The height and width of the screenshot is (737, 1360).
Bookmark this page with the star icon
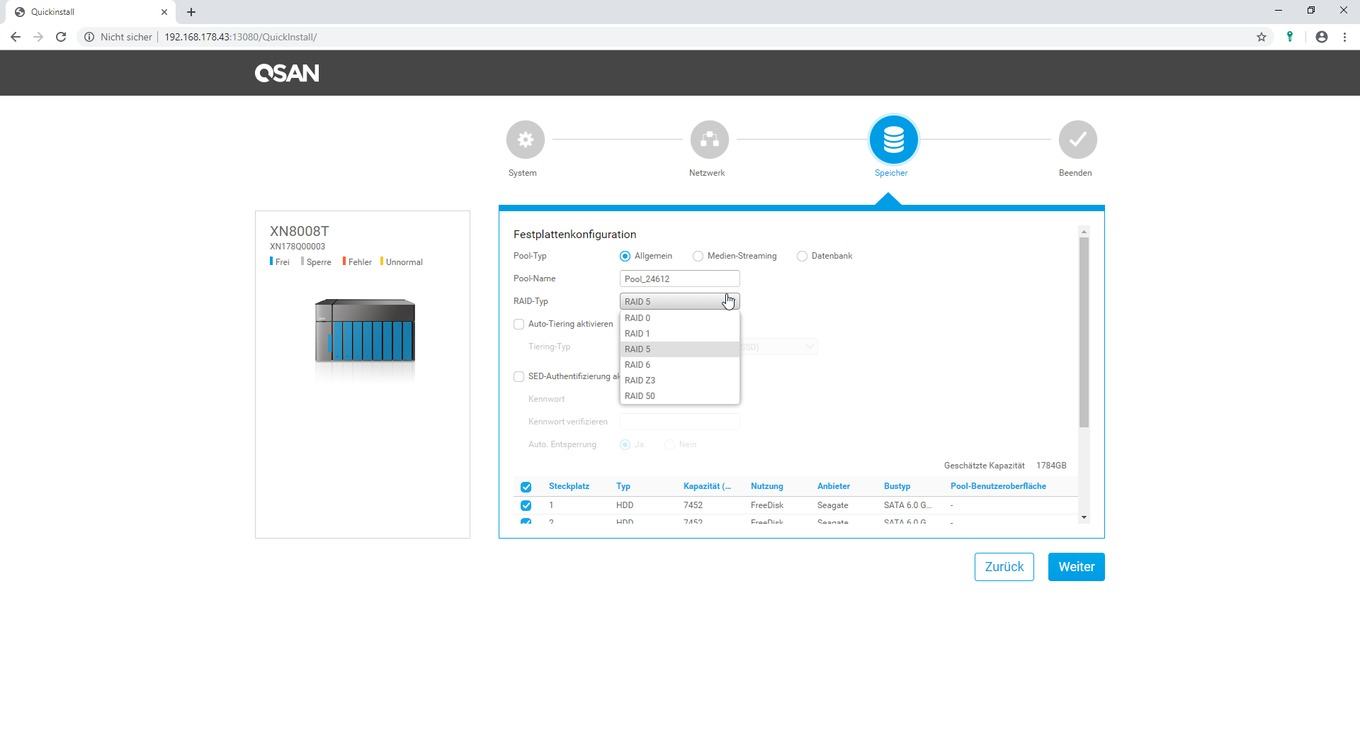pyautogui.click(x=1261, y=37)
